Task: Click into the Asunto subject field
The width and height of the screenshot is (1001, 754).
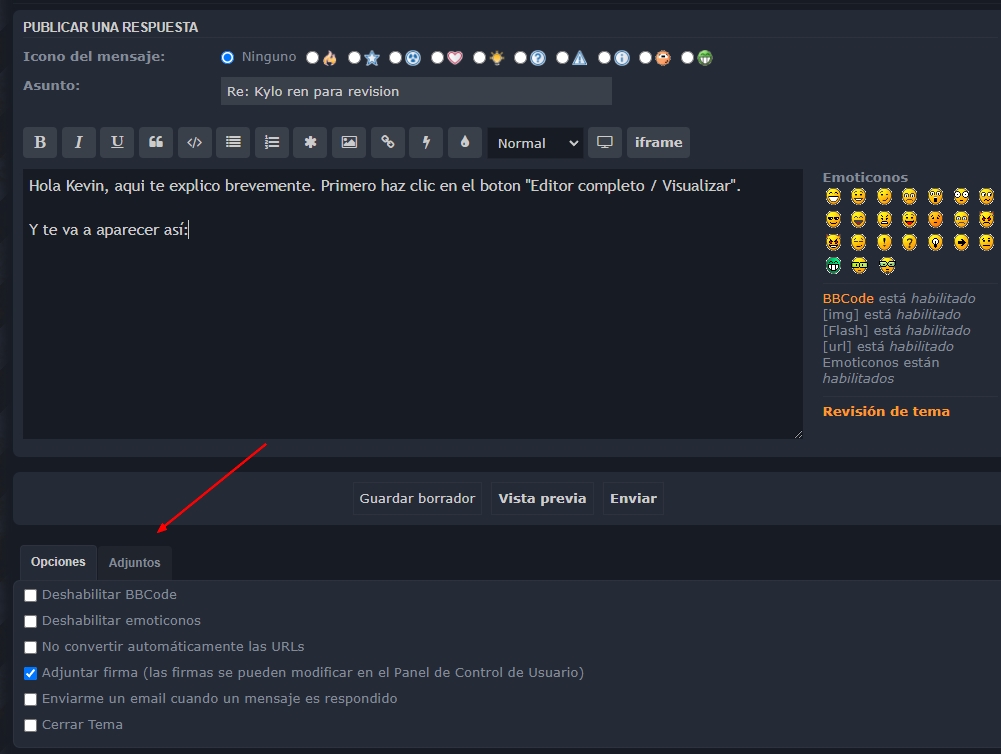Action: (x=416, y=91)
